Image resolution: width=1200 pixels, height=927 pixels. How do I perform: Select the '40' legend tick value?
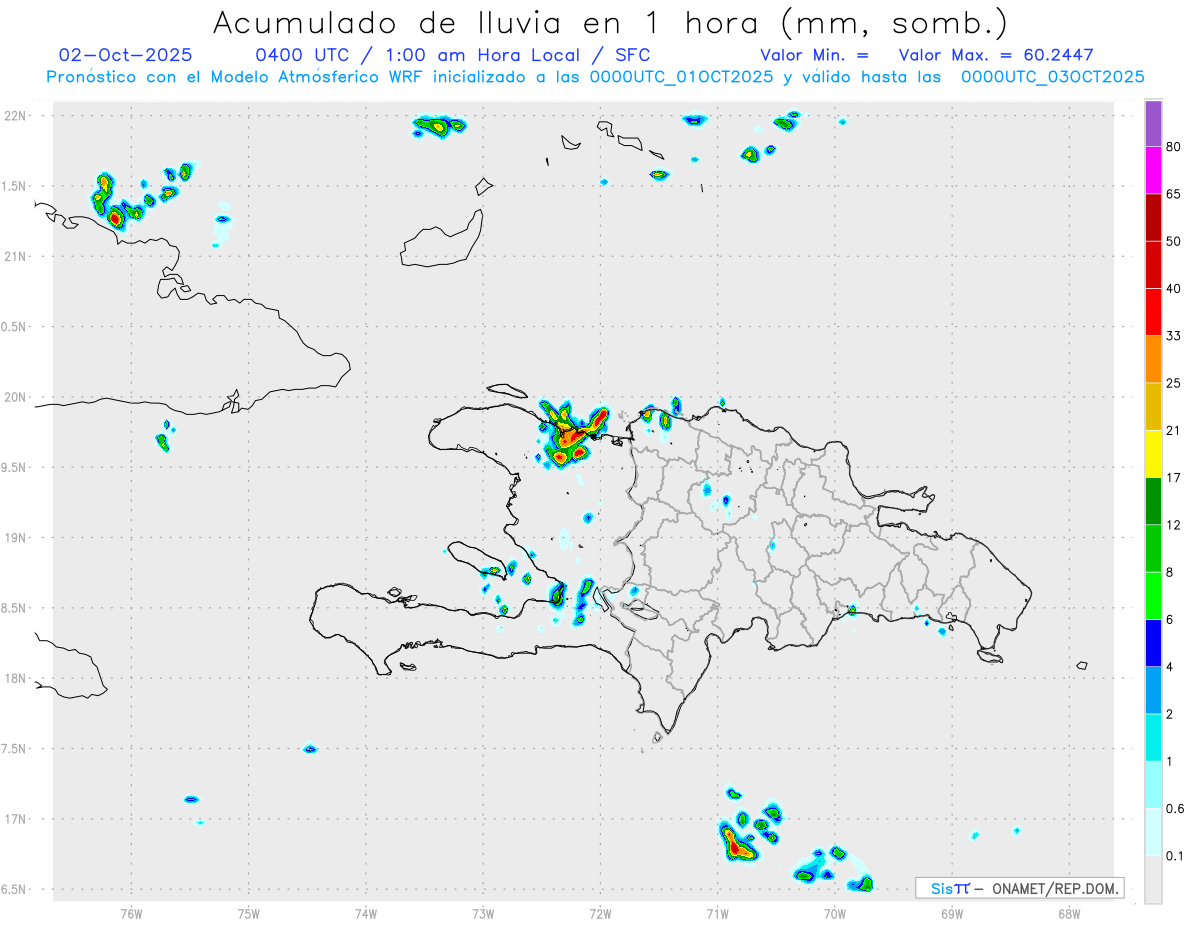(1173, 289)
